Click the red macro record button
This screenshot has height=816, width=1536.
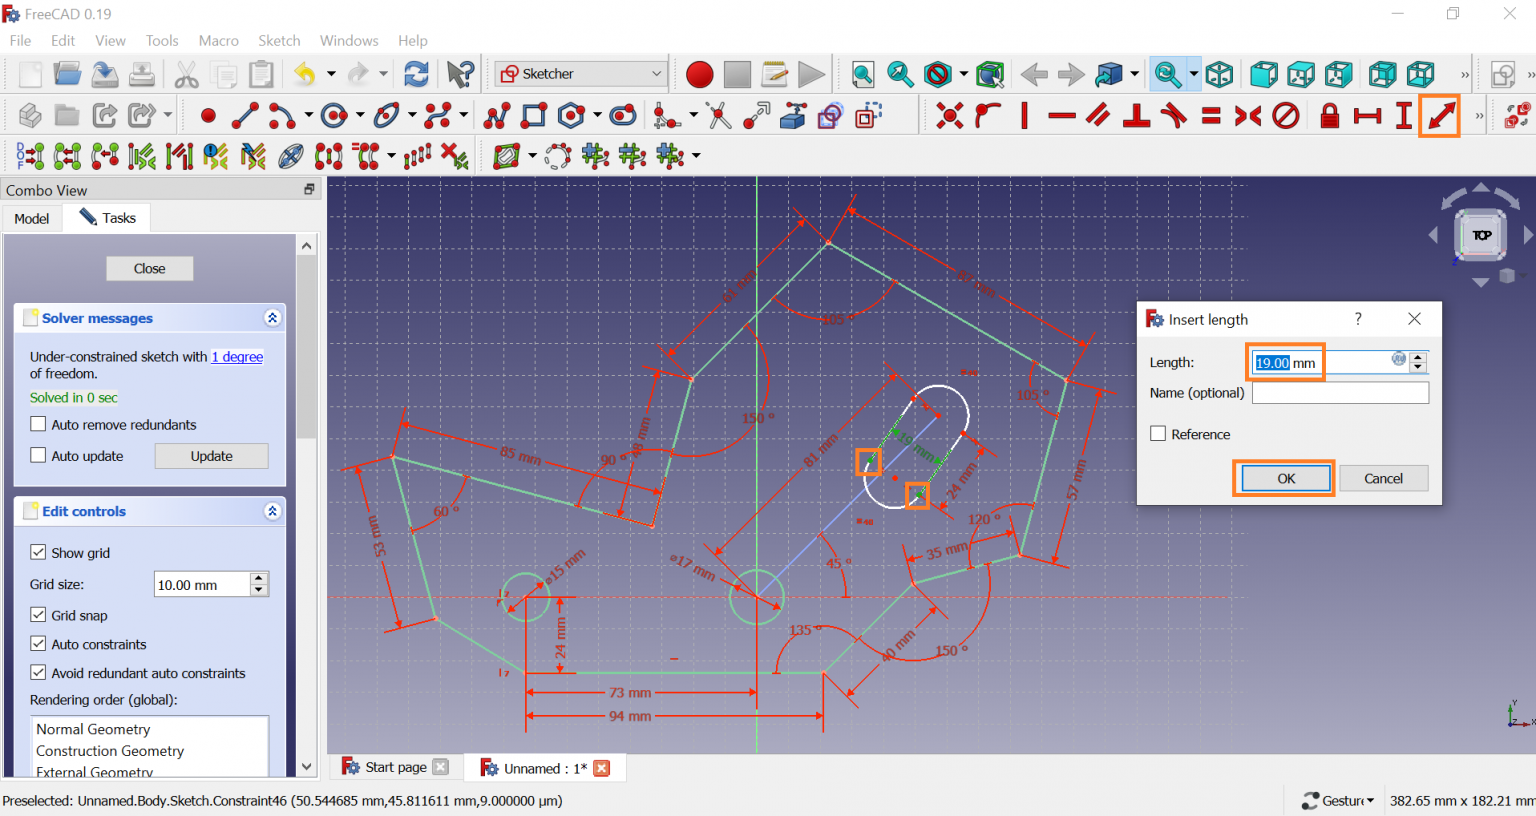click(x=699, y=74)
